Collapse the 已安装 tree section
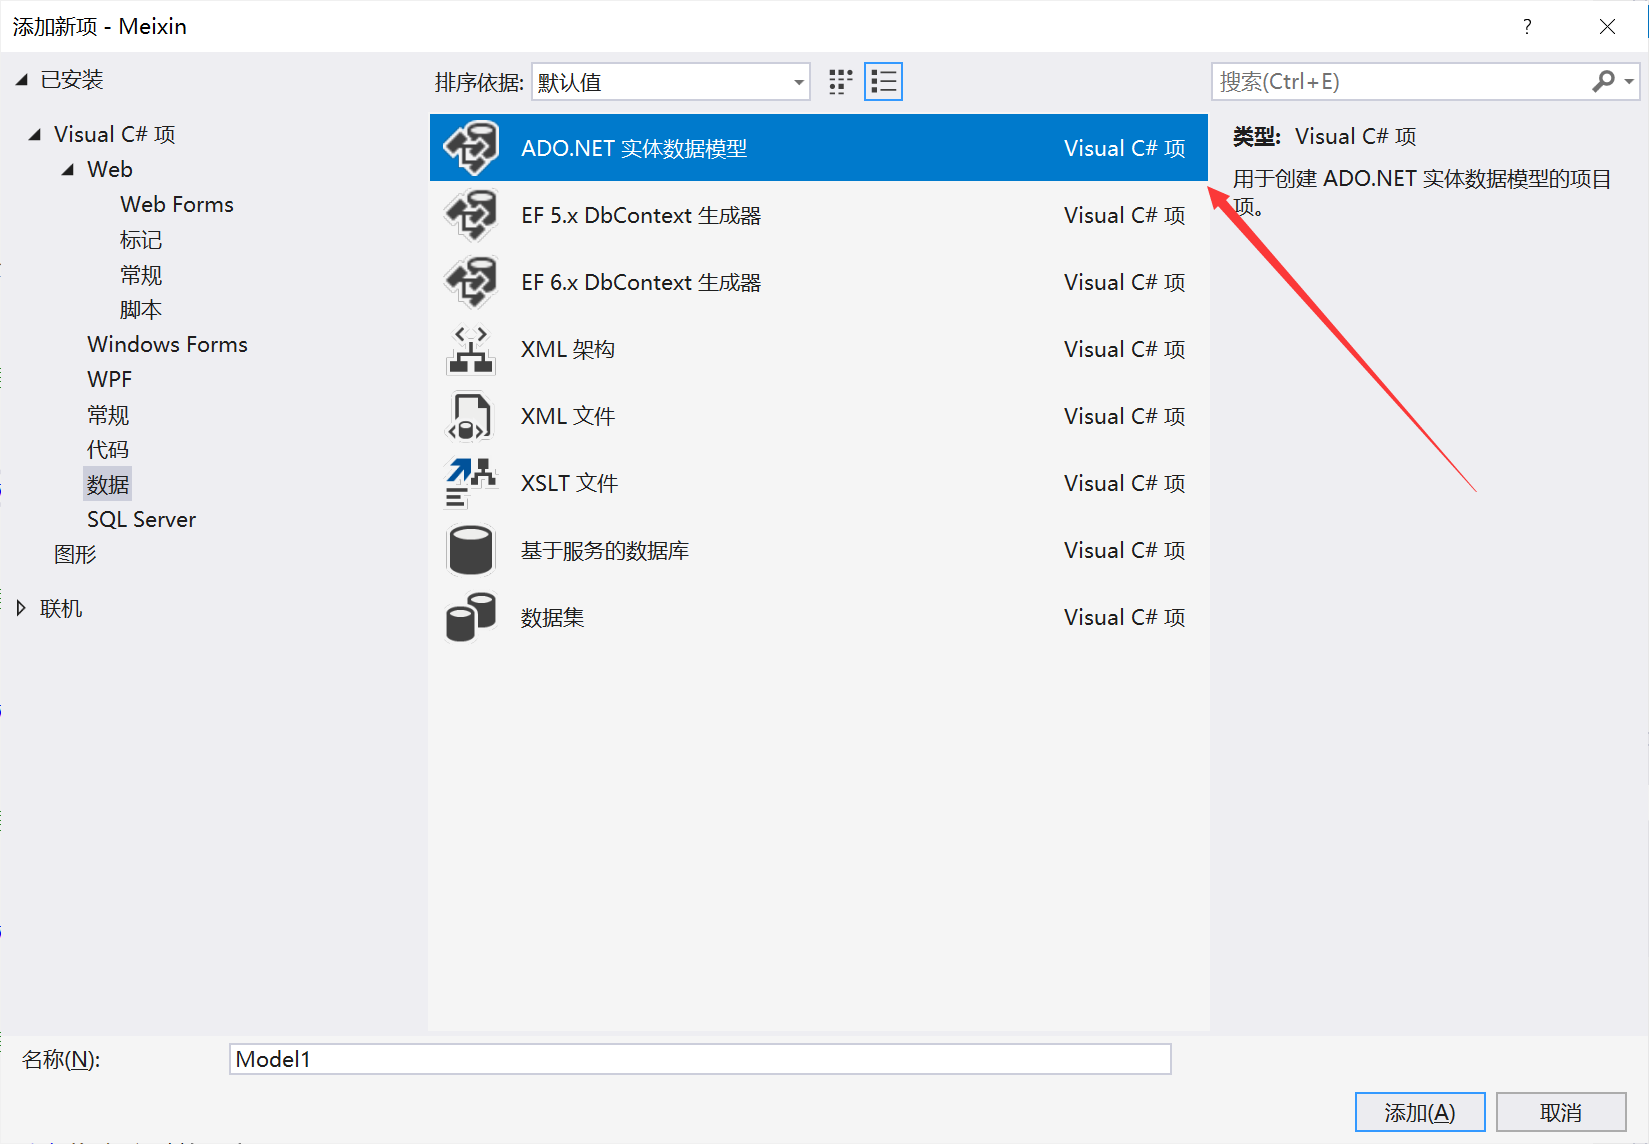Screen dimensions: 1649x1144 click(22, 80)
